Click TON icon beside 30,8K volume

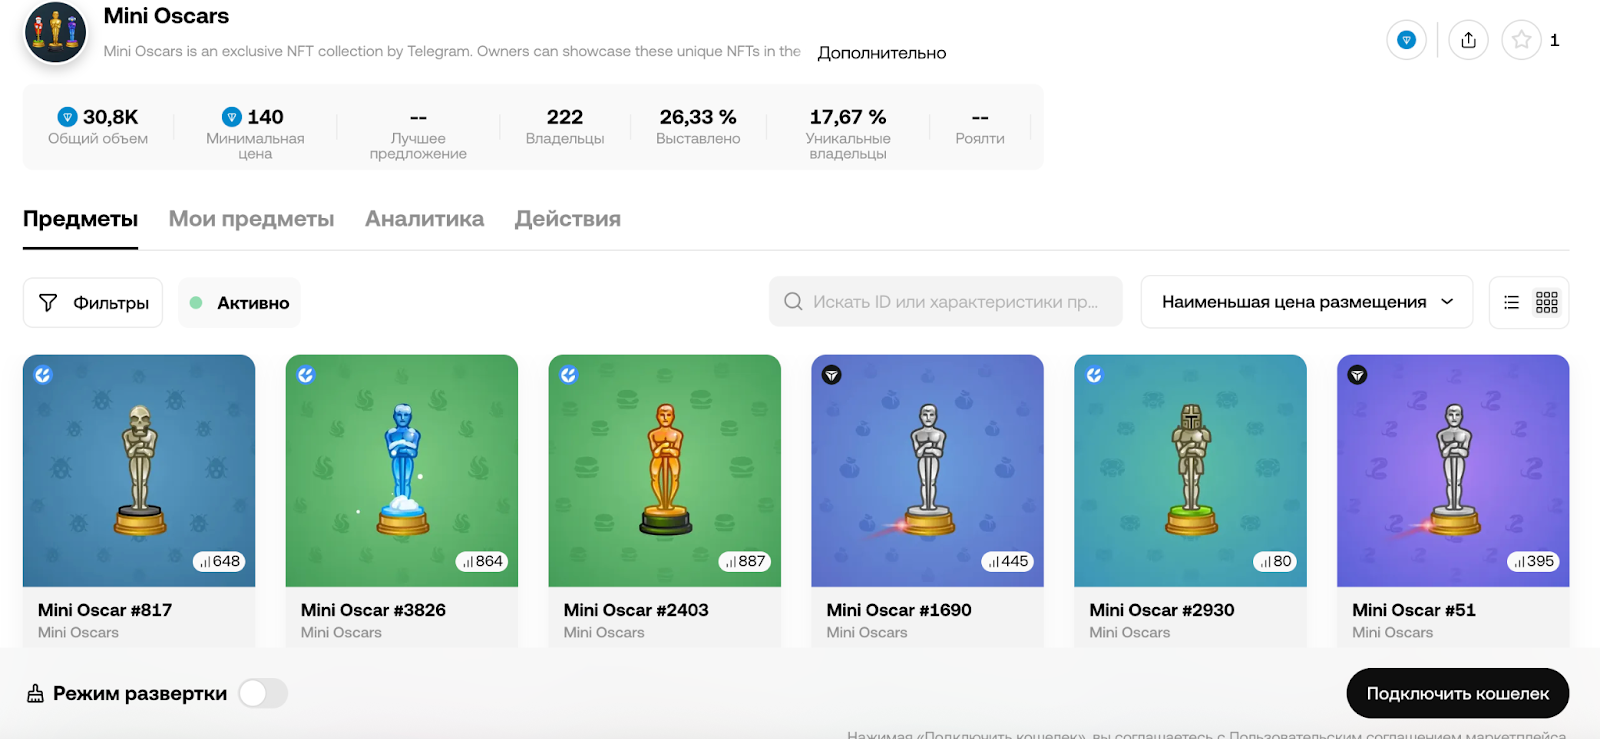[x=68, y=117]
